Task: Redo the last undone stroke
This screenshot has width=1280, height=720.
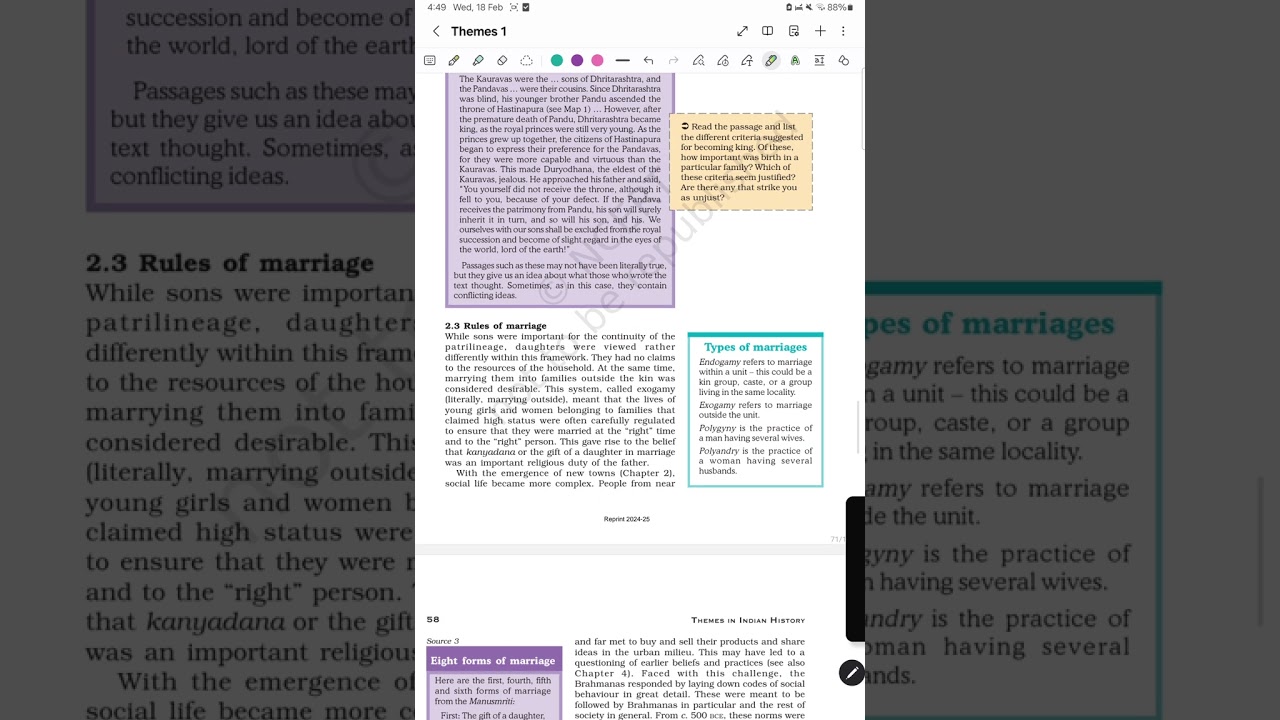Action: coord(673,61)
